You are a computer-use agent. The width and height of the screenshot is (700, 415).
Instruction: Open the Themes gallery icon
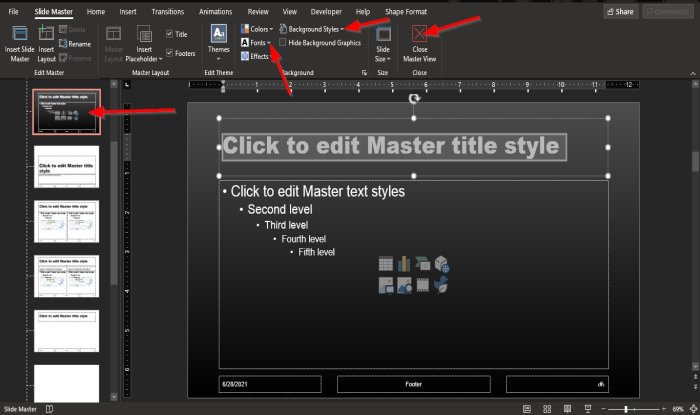(x=218, y=33)
